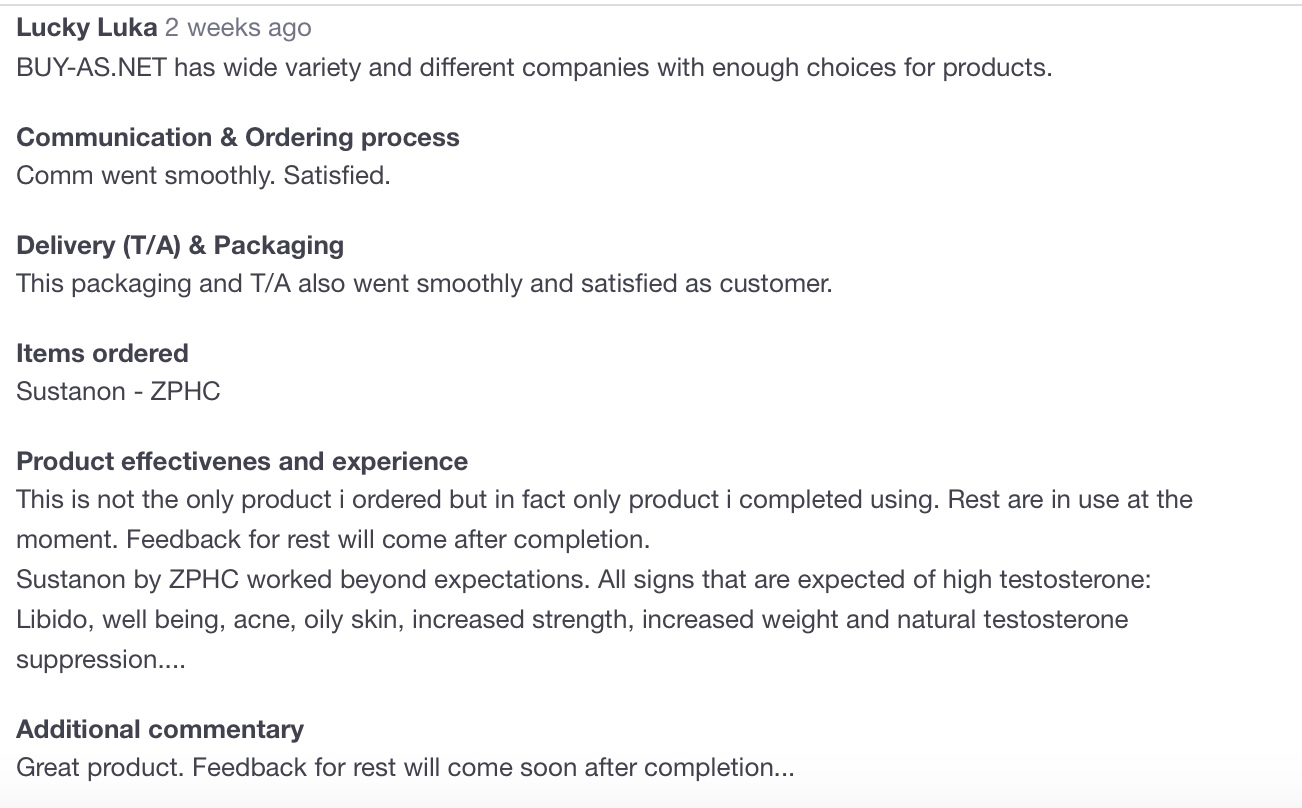Viewport: 1302px width, 808px height.
Task: Click the word "suppression...." ending the paragraph
Action: tap(101, 660)
